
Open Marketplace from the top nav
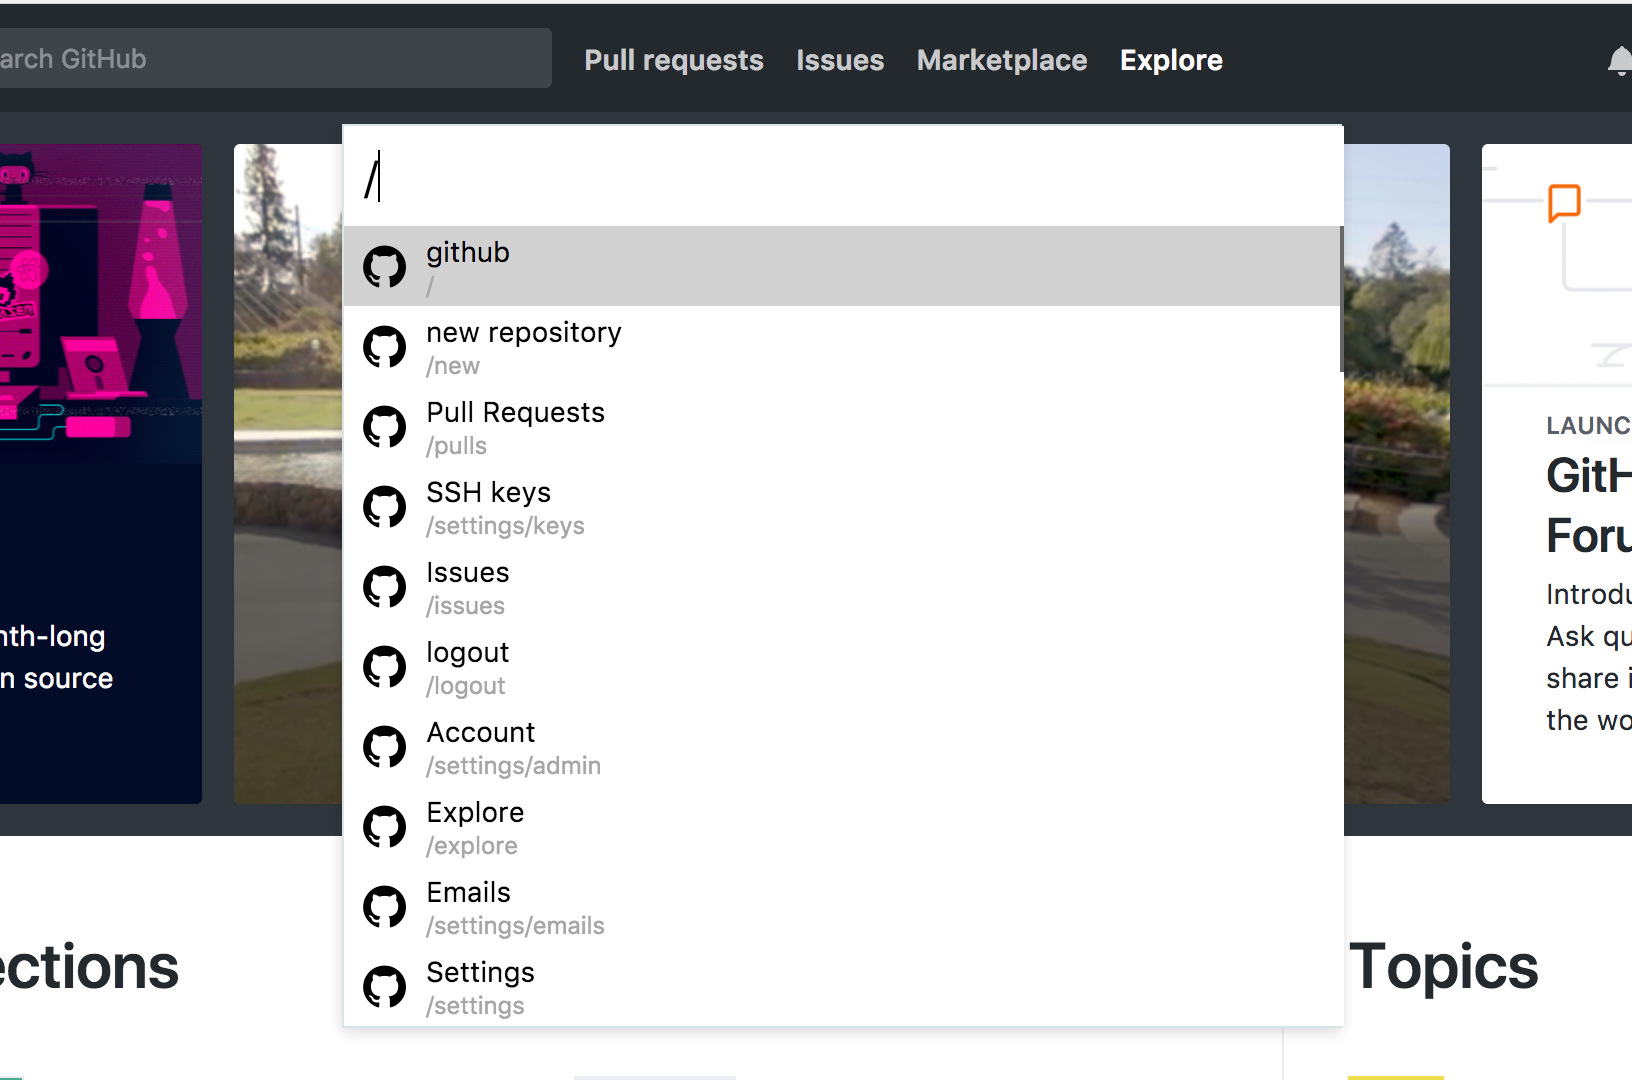pyautogui.click(x=1002, y=60)
